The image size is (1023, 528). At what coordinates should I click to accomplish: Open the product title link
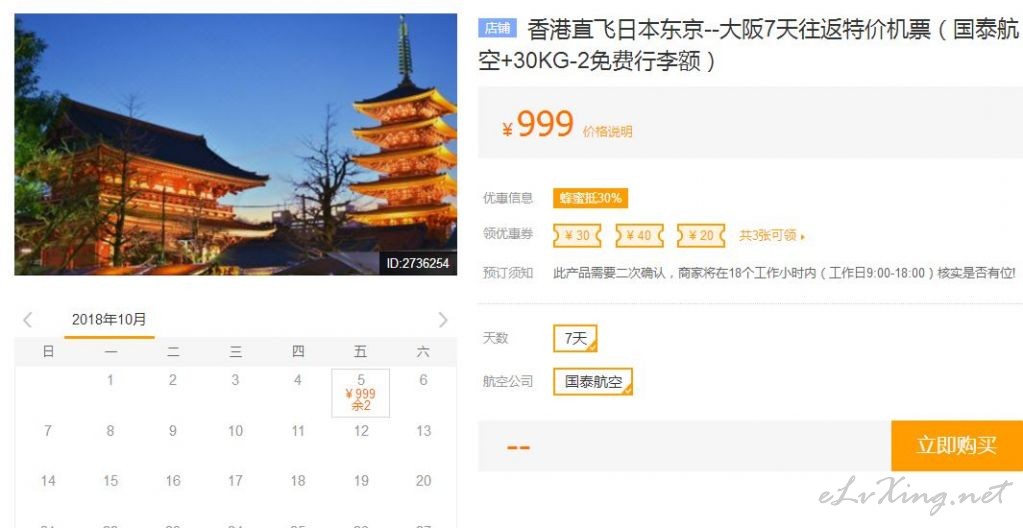(748, 45)
